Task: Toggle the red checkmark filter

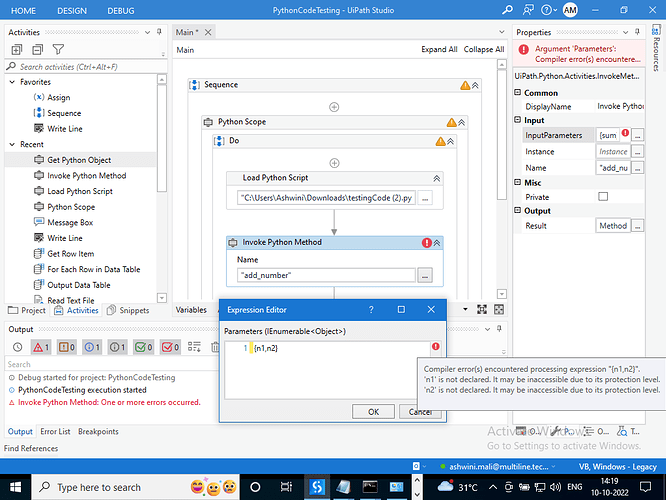Action: 170,347
